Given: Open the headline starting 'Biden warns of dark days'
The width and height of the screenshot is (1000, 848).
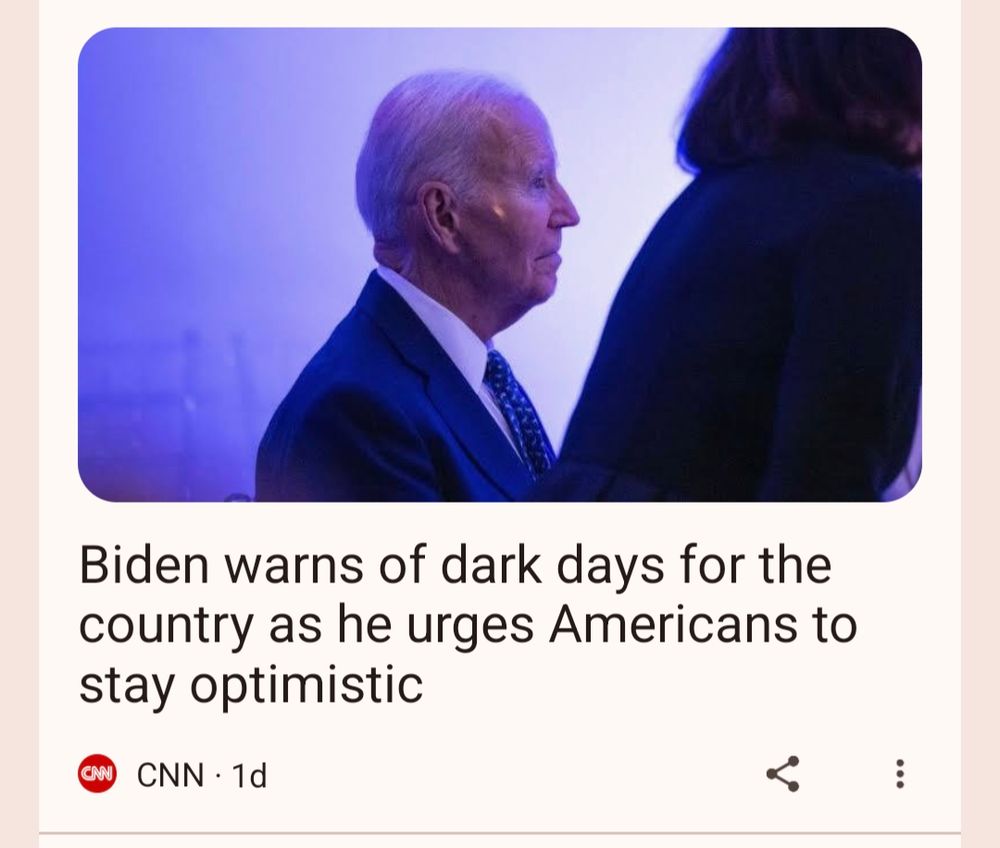Looking at the screenshot, I should 468,625.
